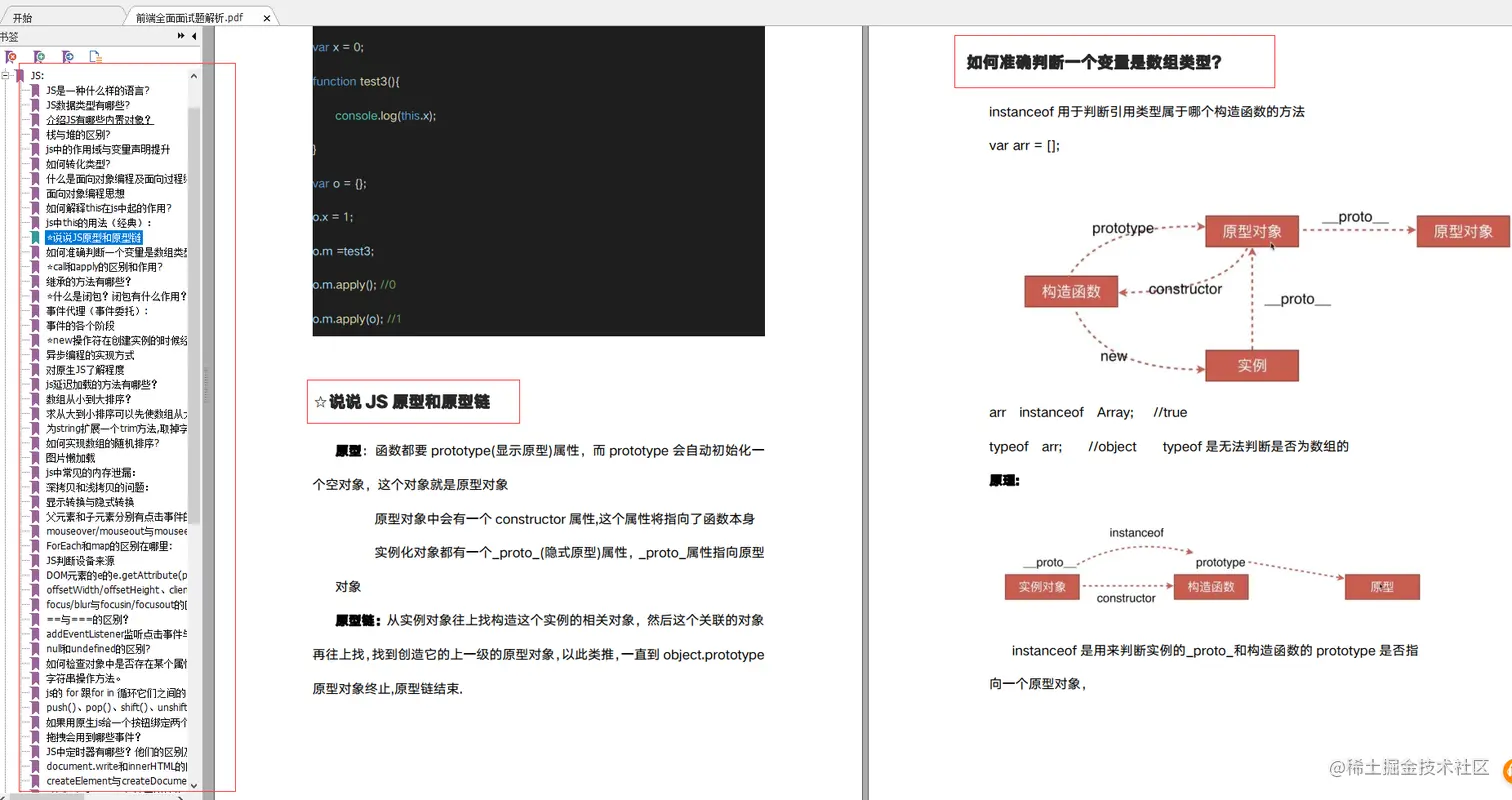Open bookmark 显示转换与隐式转换
Viewport: 1512px width, 800px height.
90,502
